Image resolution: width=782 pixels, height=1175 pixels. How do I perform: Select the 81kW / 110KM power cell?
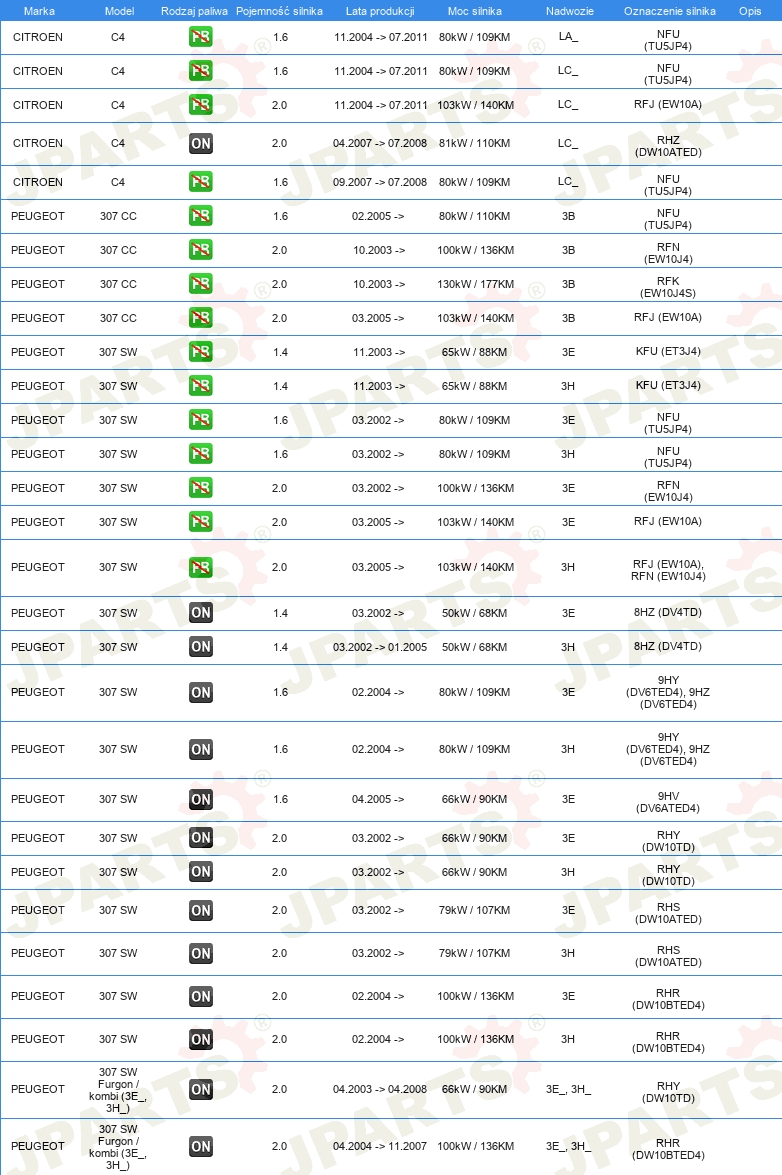point(474,143)
